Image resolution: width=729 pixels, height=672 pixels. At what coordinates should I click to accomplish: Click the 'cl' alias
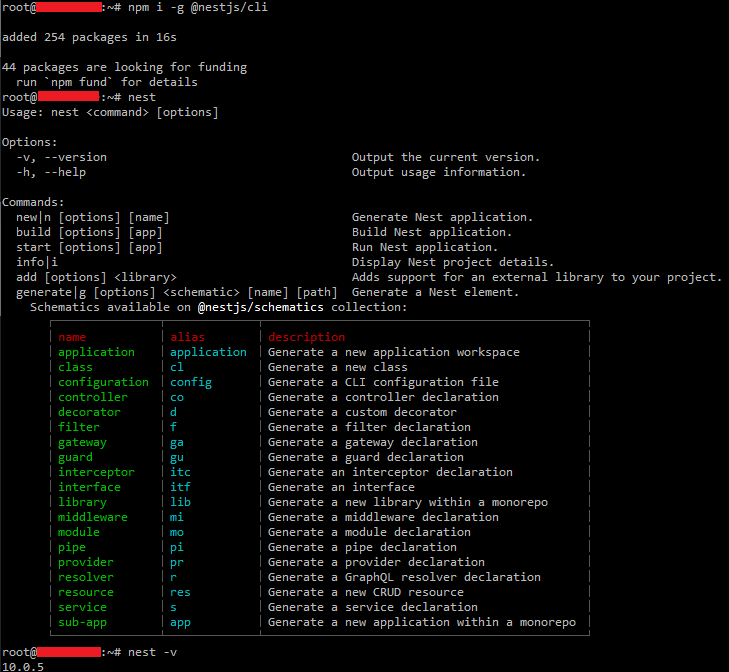[x=177, y=367]
